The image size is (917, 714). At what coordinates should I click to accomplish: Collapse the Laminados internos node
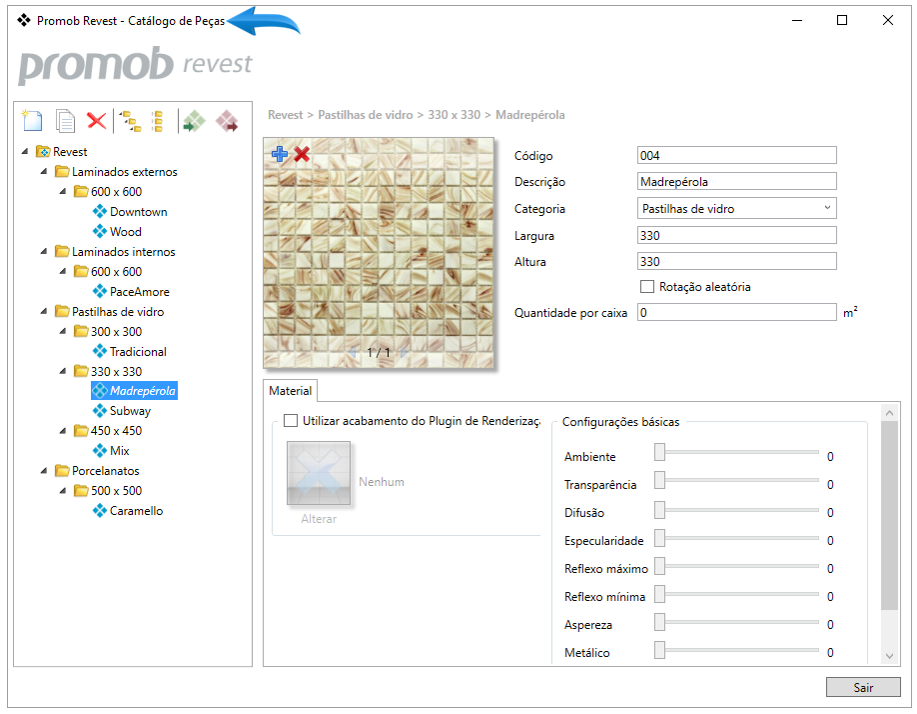[x=44, y=251]
